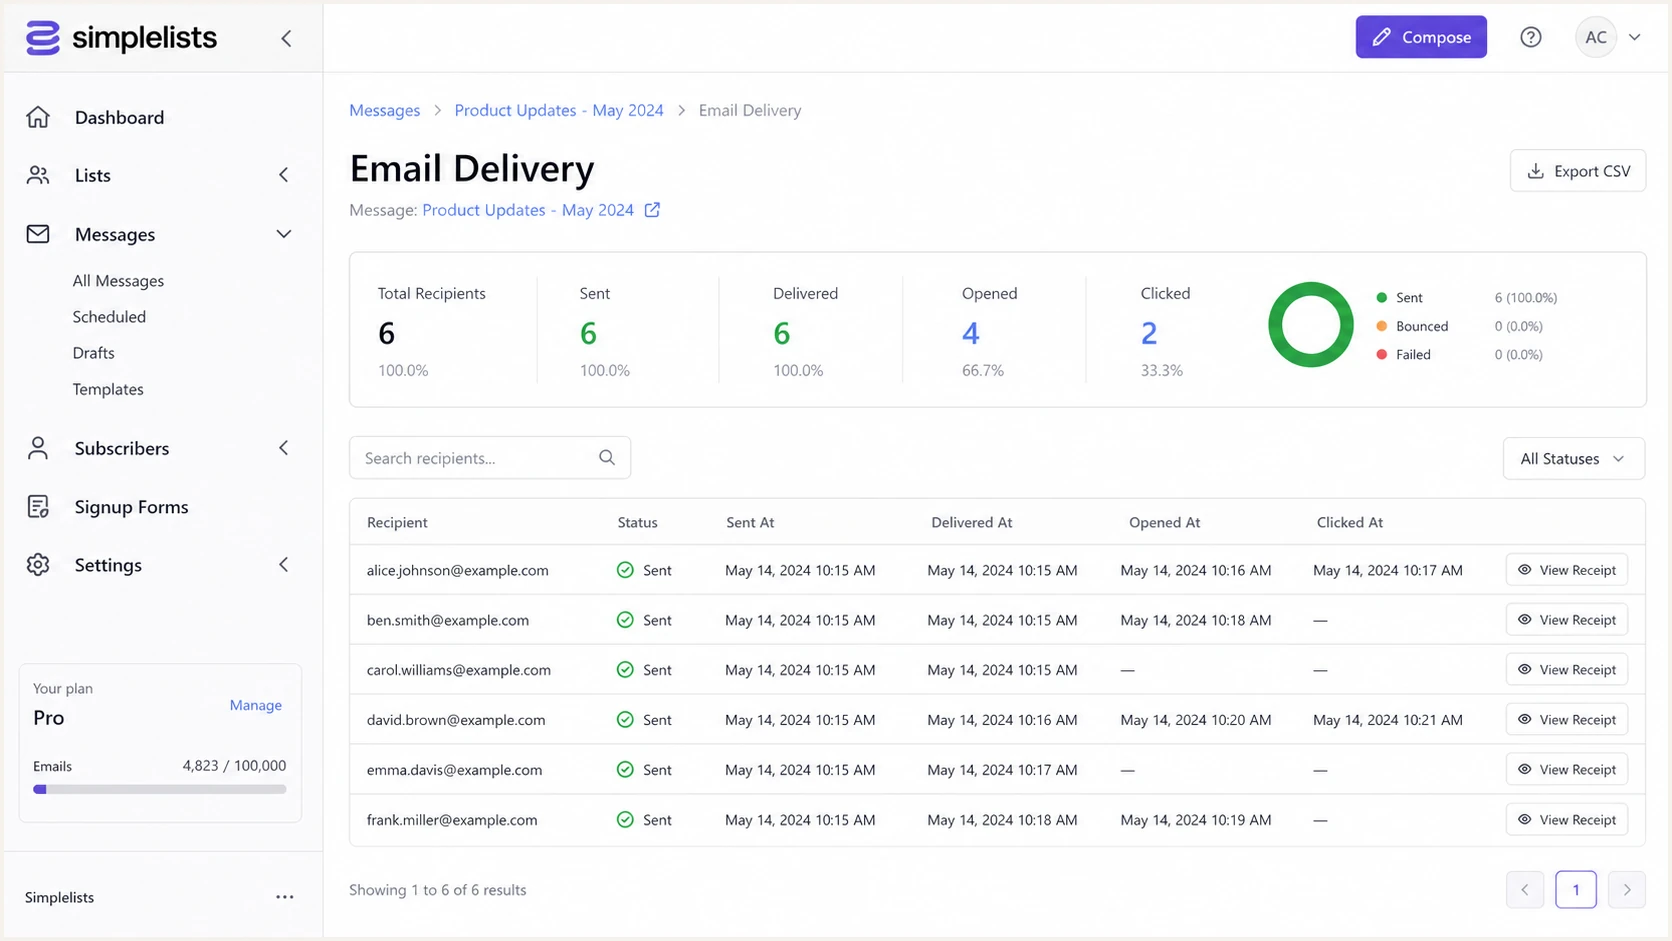Click Export CSV button
The height and width of the screenshot is (941, 1672).
coord(1578,171)
